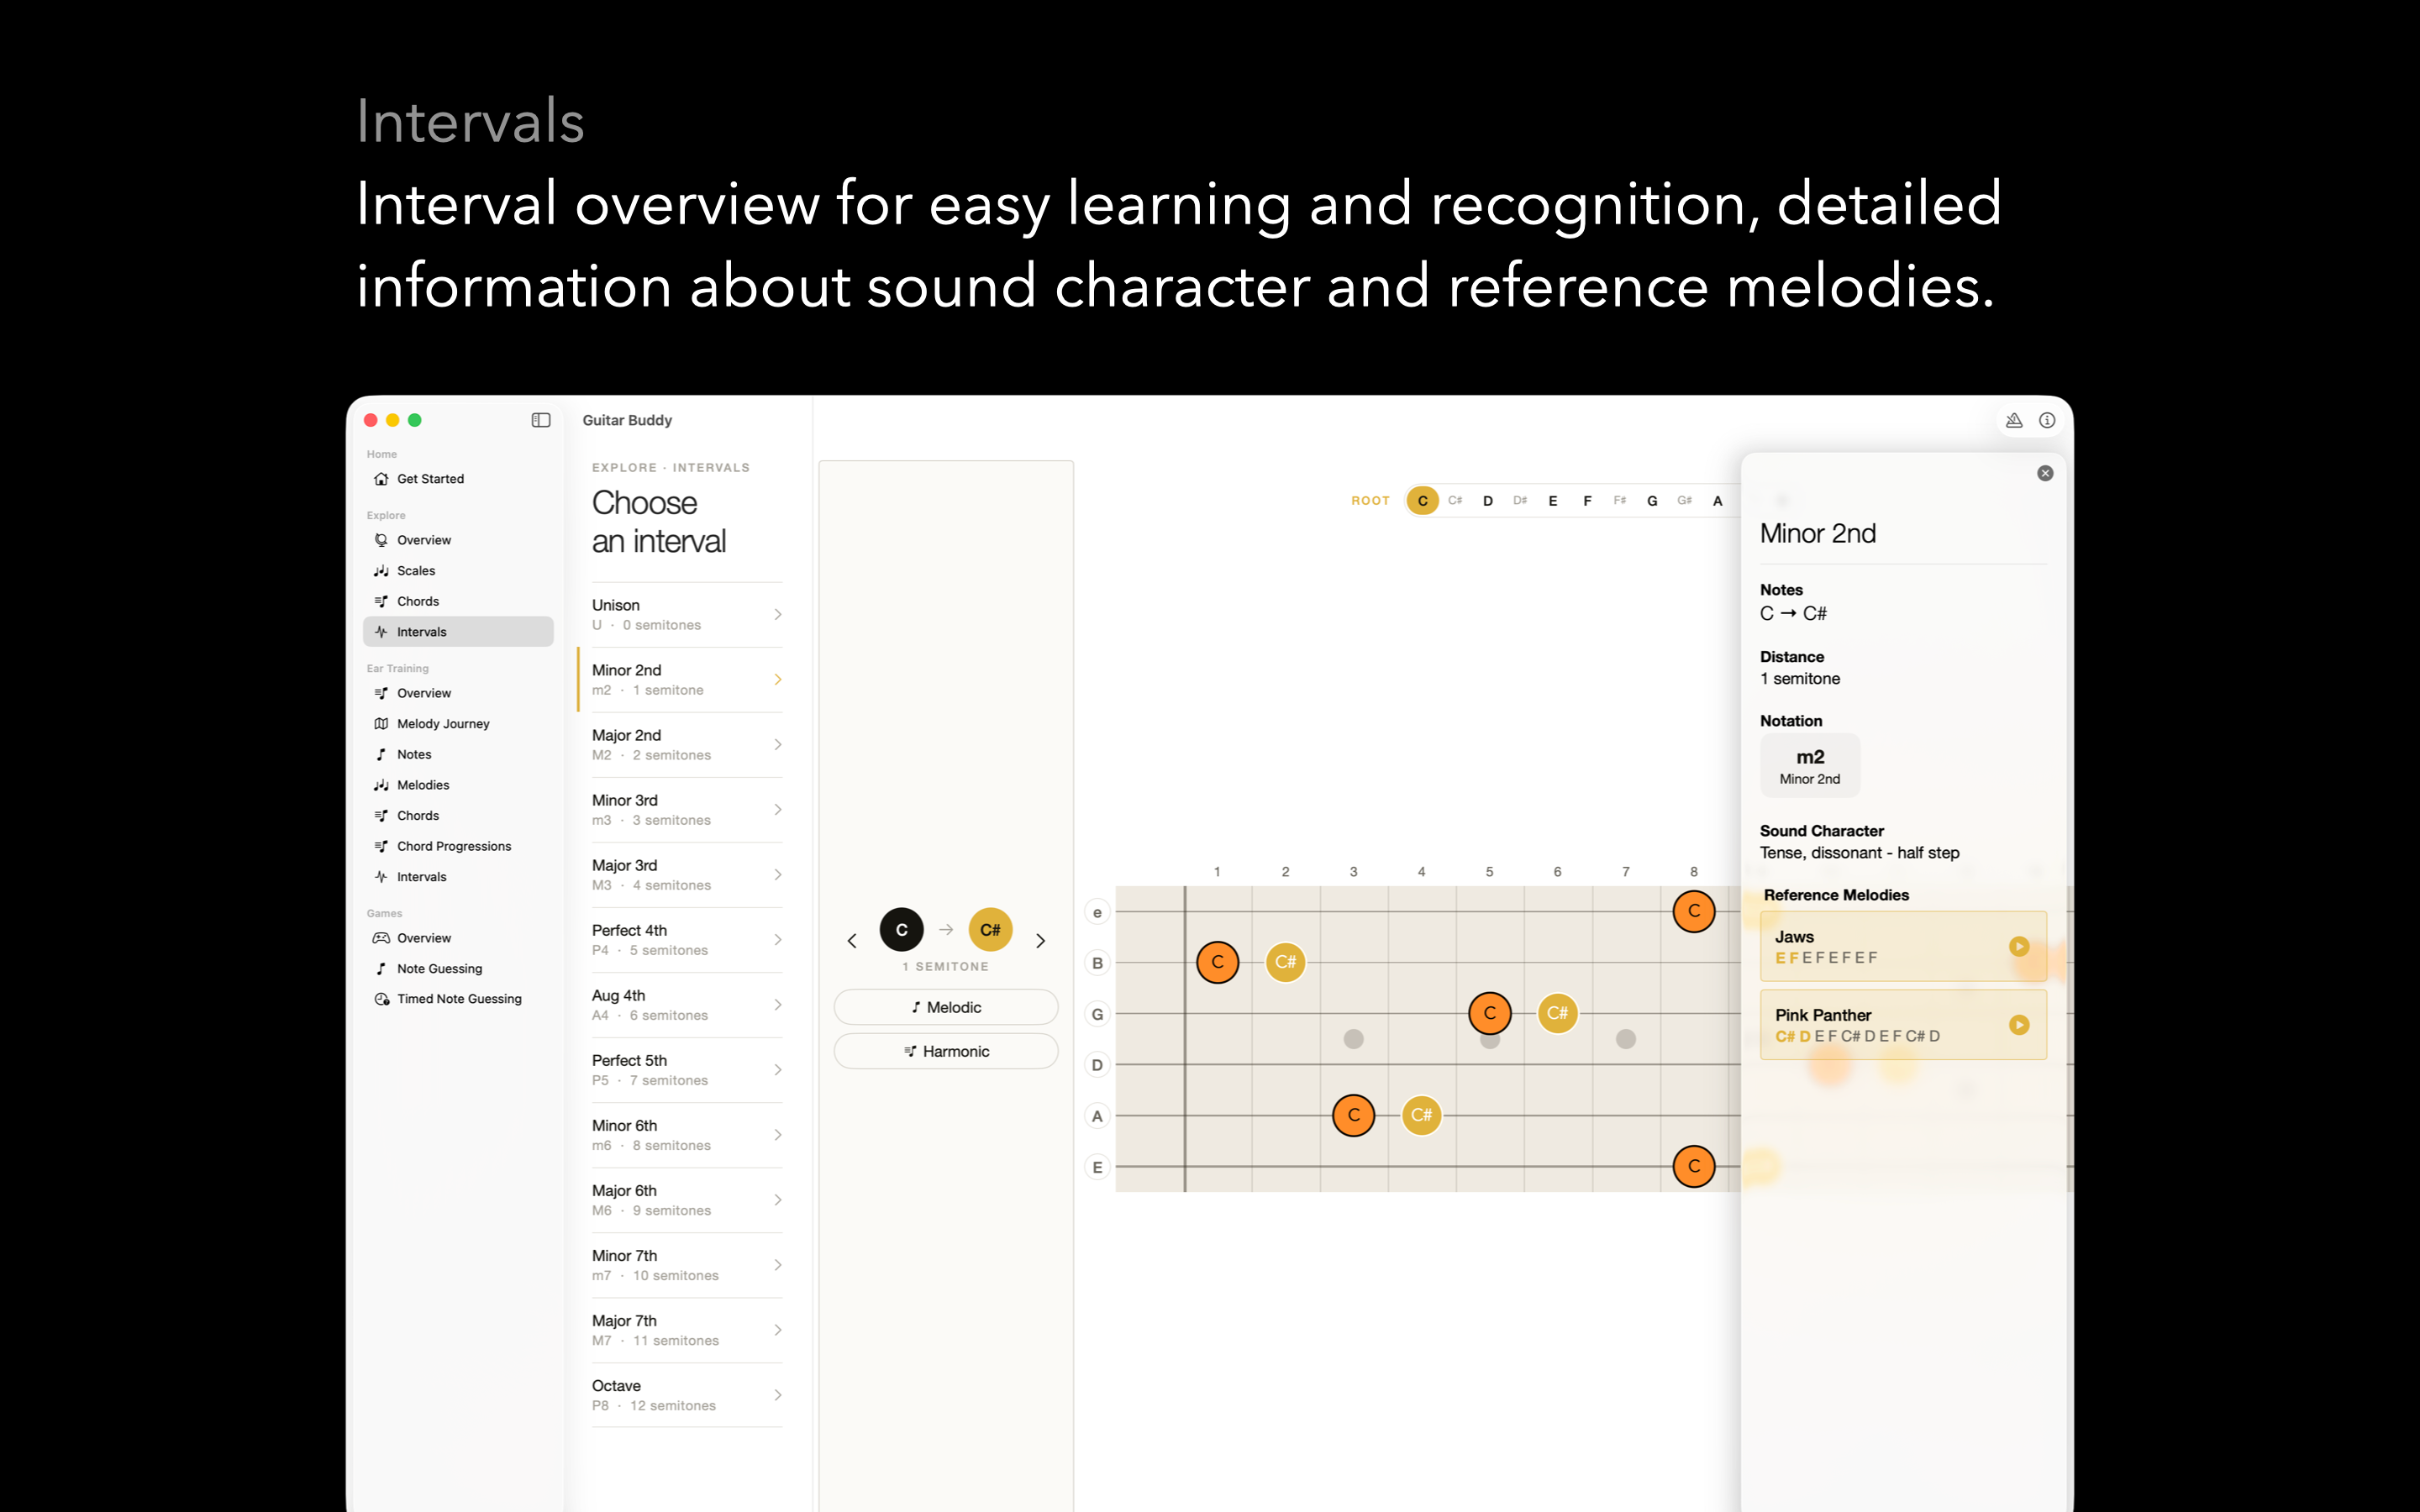Select Major 6th interval
This screenshot has height=1512, width=2420.
coord(686,1200)
